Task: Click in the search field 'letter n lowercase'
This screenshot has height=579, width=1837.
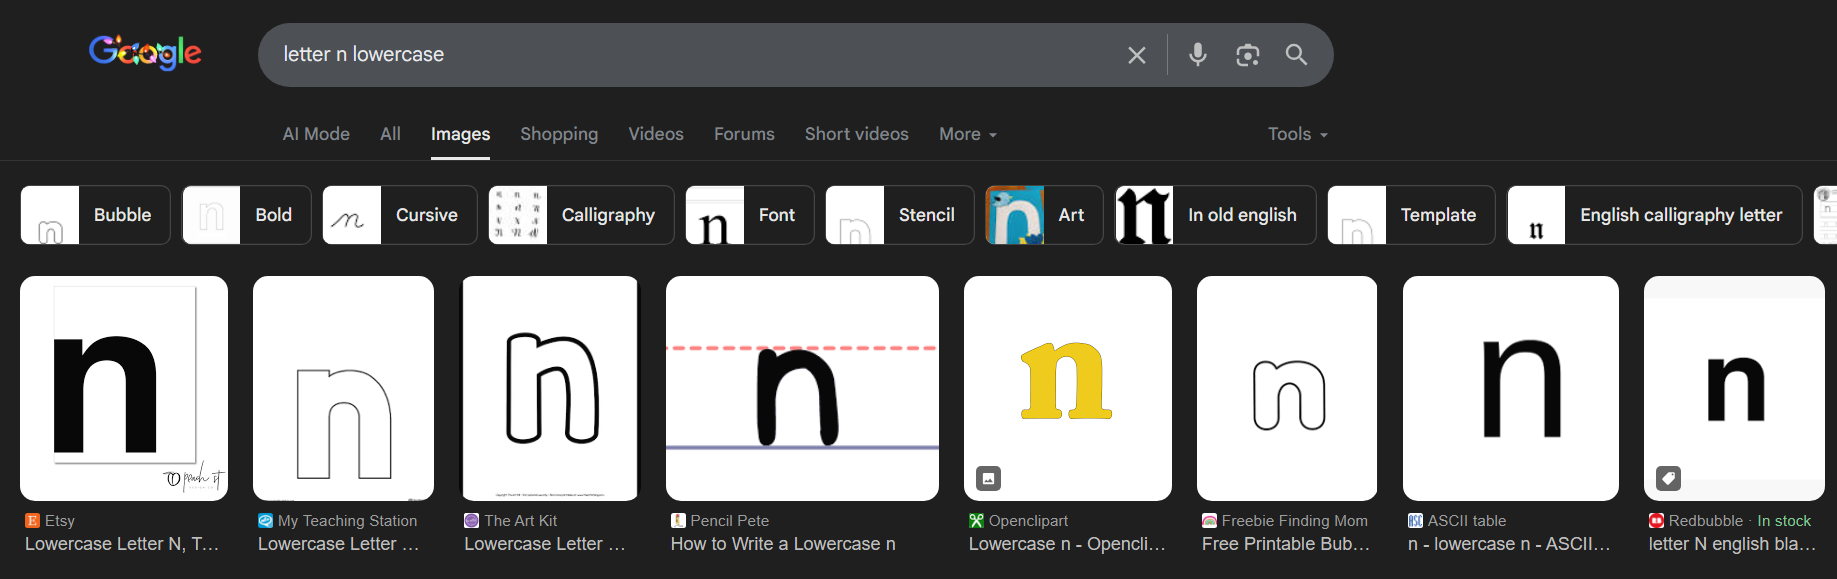Action: 690,55
